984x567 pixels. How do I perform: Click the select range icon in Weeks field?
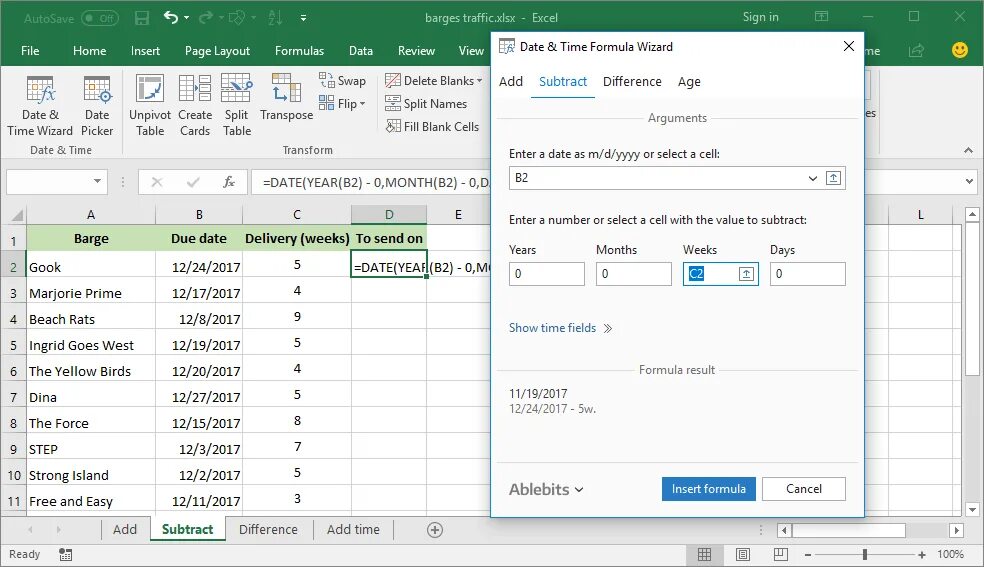pyautogui.click(x=746, y=273)
